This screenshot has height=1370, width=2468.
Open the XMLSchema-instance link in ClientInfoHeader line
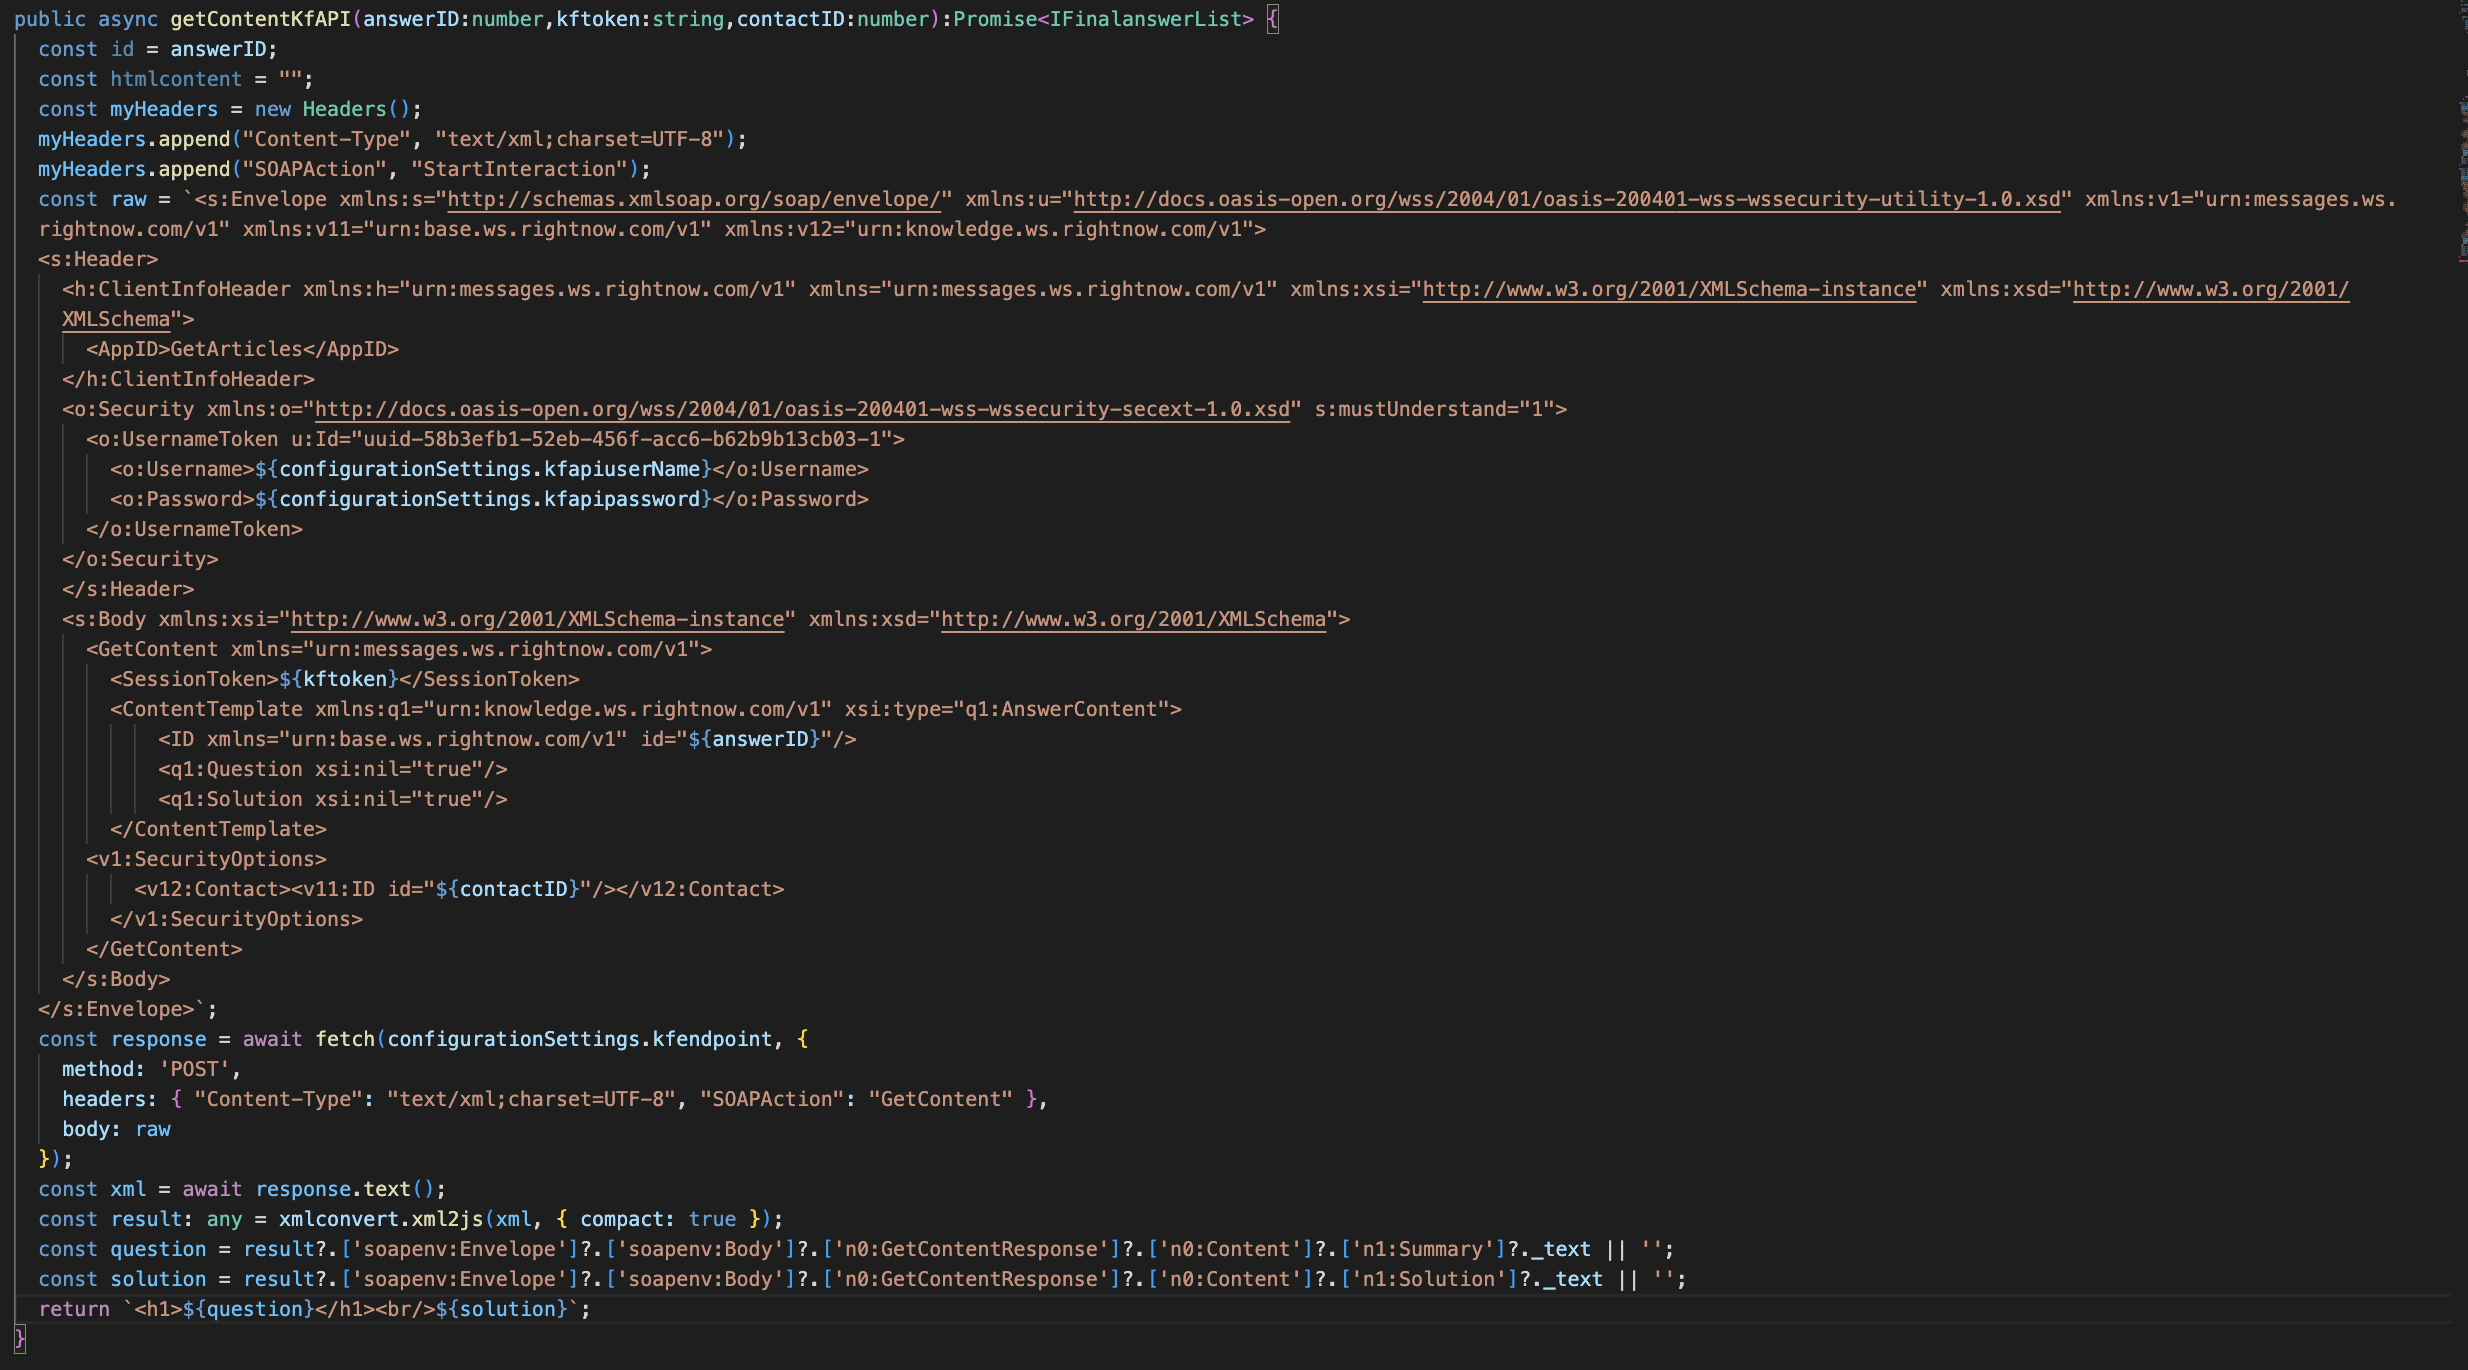click(1668, 289)
